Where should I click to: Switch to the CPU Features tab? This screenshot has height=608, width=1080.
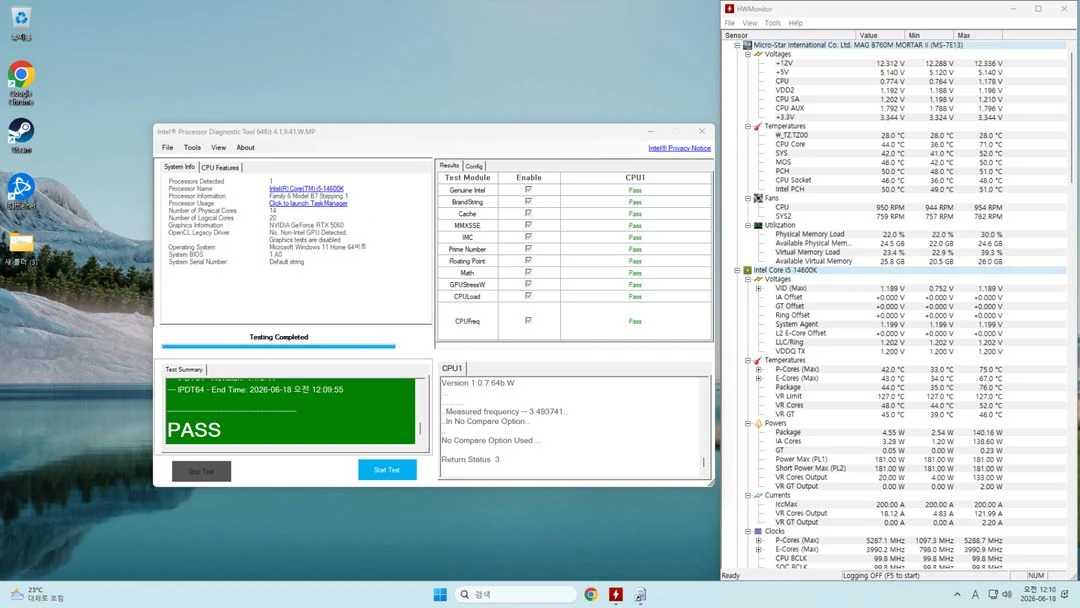[x=220, y=167]
